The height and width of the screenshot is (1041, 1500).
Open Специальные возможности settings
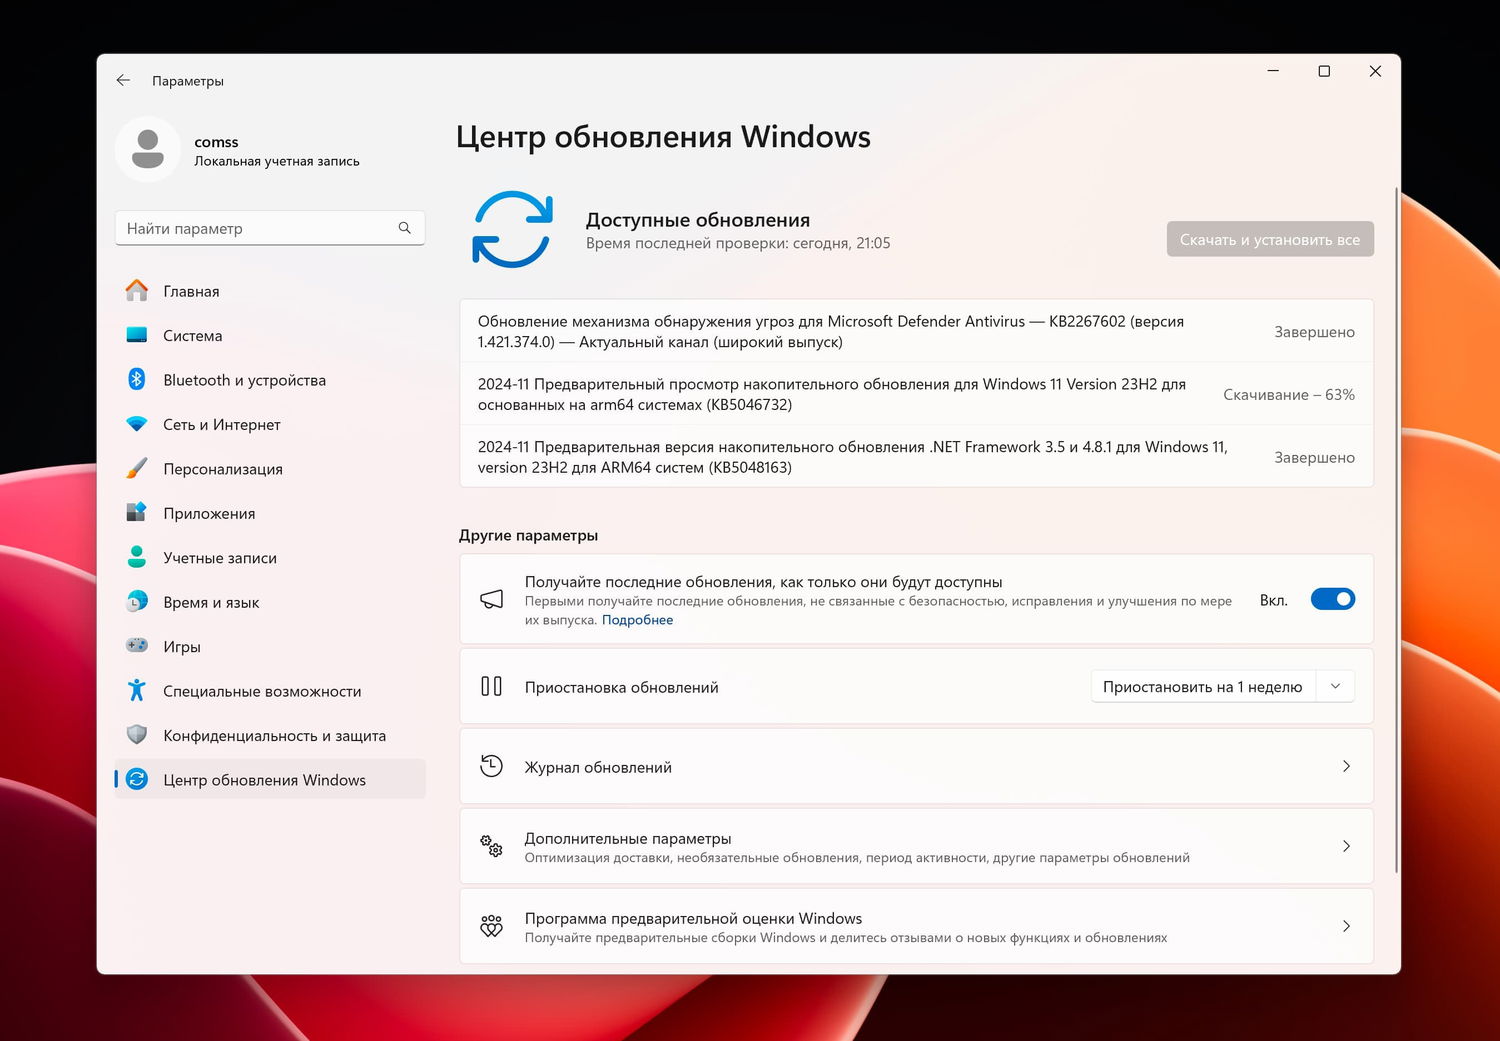[x=270, y=691]
